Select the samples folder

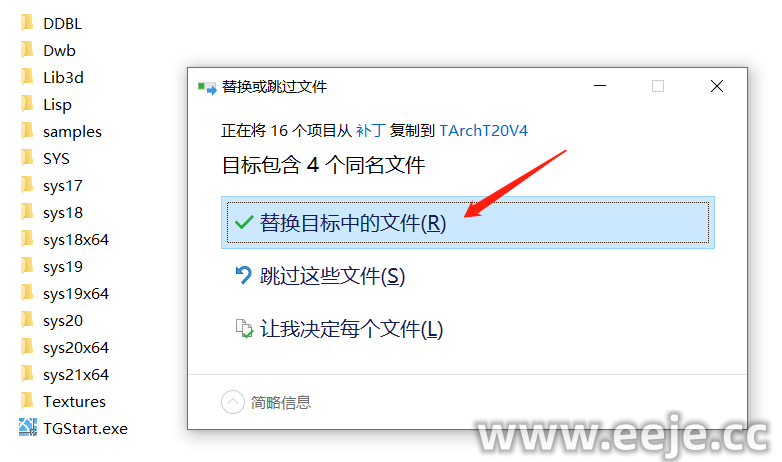tap(61, 131)
